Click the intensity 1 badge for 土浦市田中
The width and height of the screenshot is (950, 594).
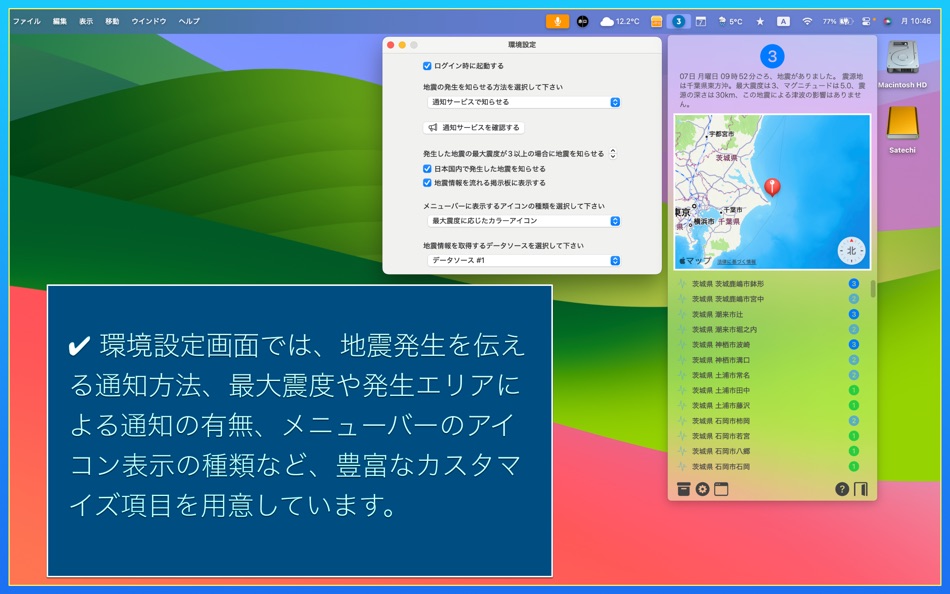pyautogui.click(x=853, y=390)
